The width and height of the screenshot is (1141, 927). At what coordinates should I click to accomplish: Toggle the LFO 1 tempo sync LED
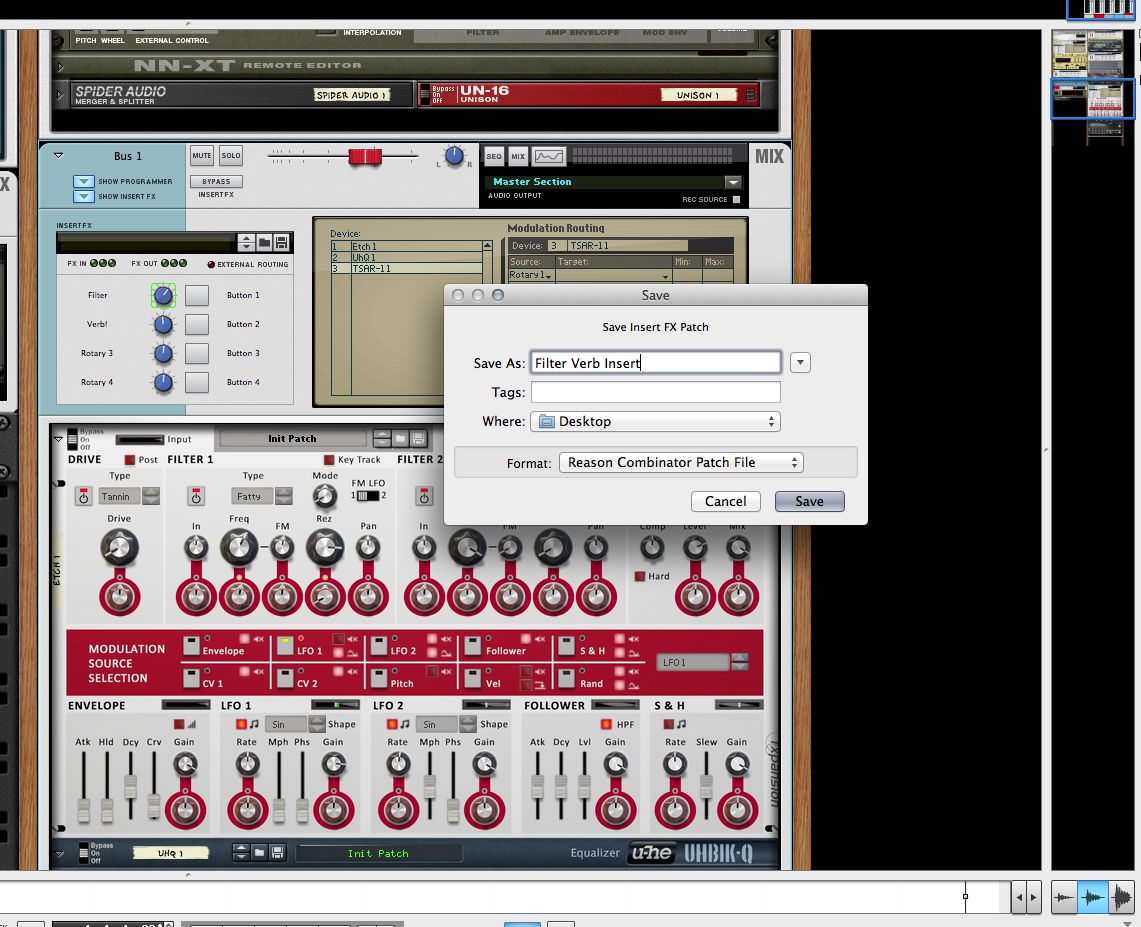(242, 724)
